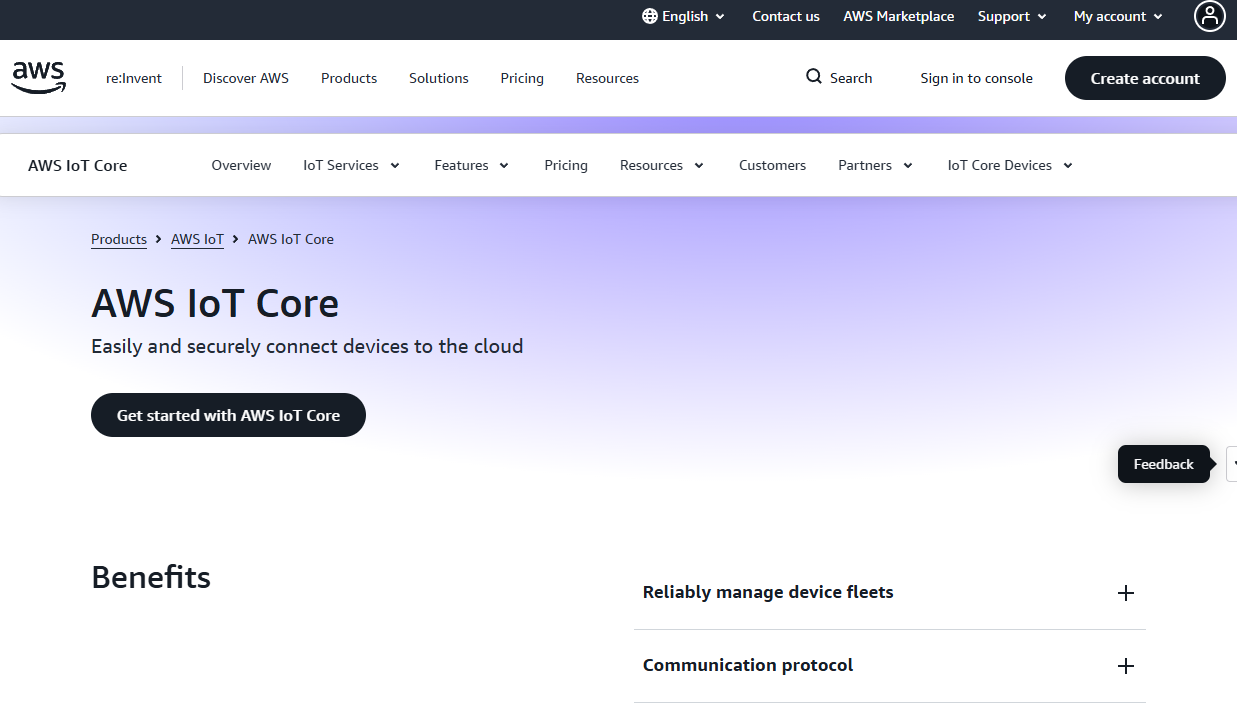The width and height of the screenshot is (1237, 711).
Task: Click the tagline about connecting devices
Action: pos(307,346)
